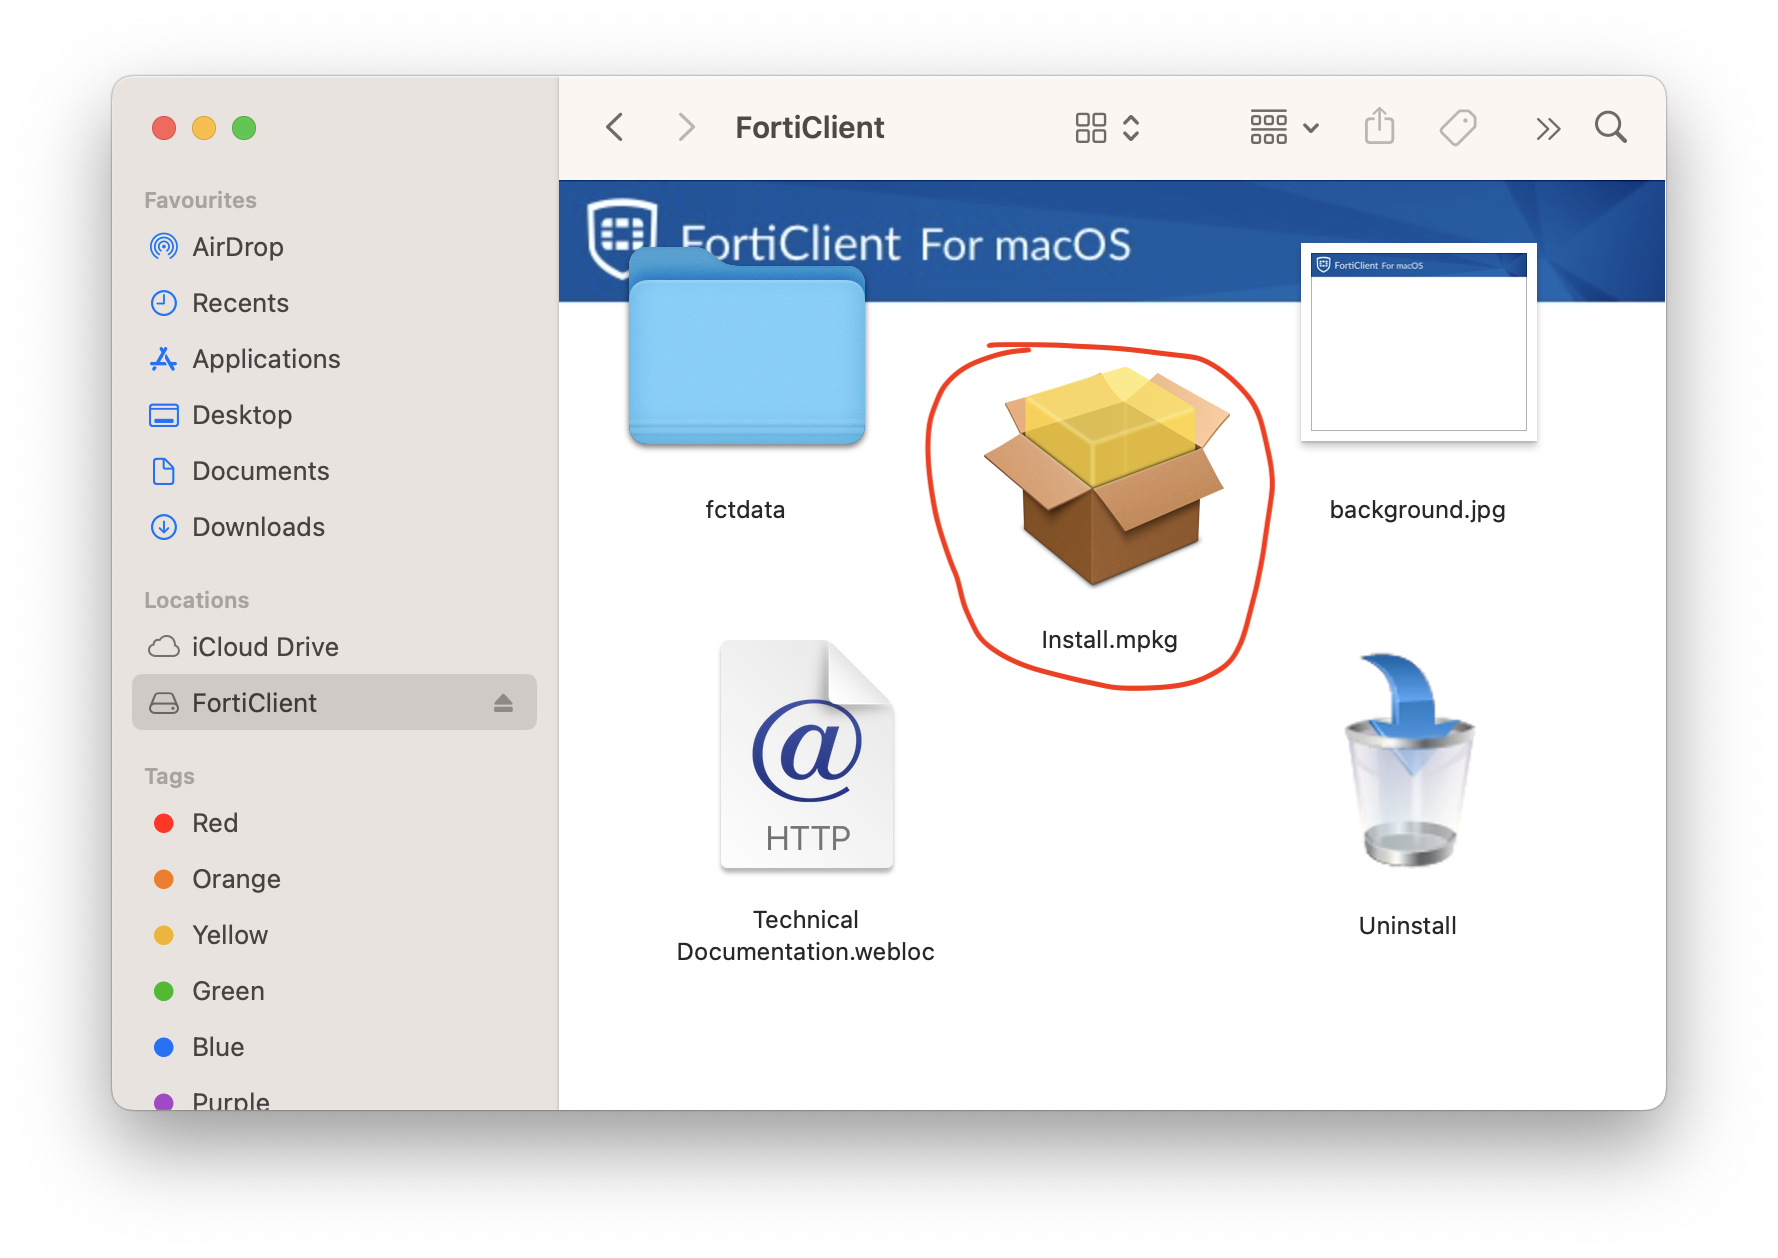This screenshot has height=1258, width=1778.
Task: Switch to icon grid view
Action: point(1090,127)
